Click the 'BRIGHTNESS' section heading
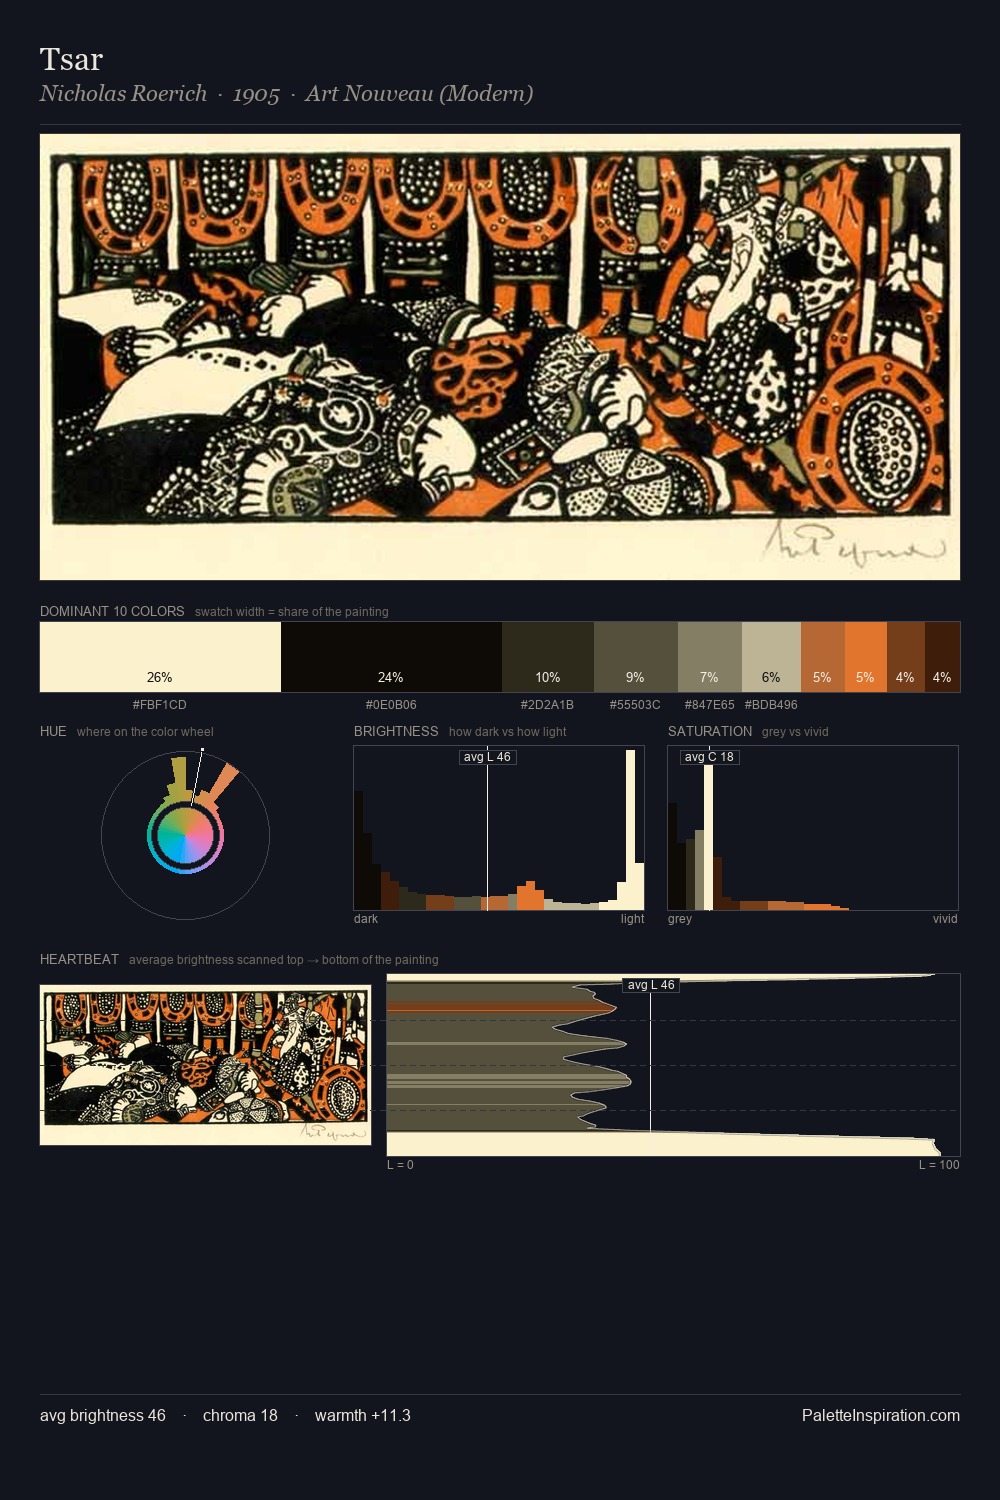Image resolution: width=1000 pixels, height=1500 pixels. [x=396, y=731]
